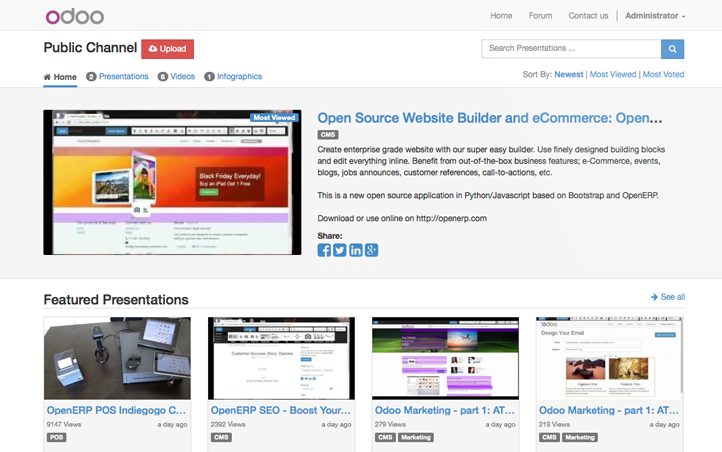Open Odoo Marketing title with 279 Views

(445, 410)
